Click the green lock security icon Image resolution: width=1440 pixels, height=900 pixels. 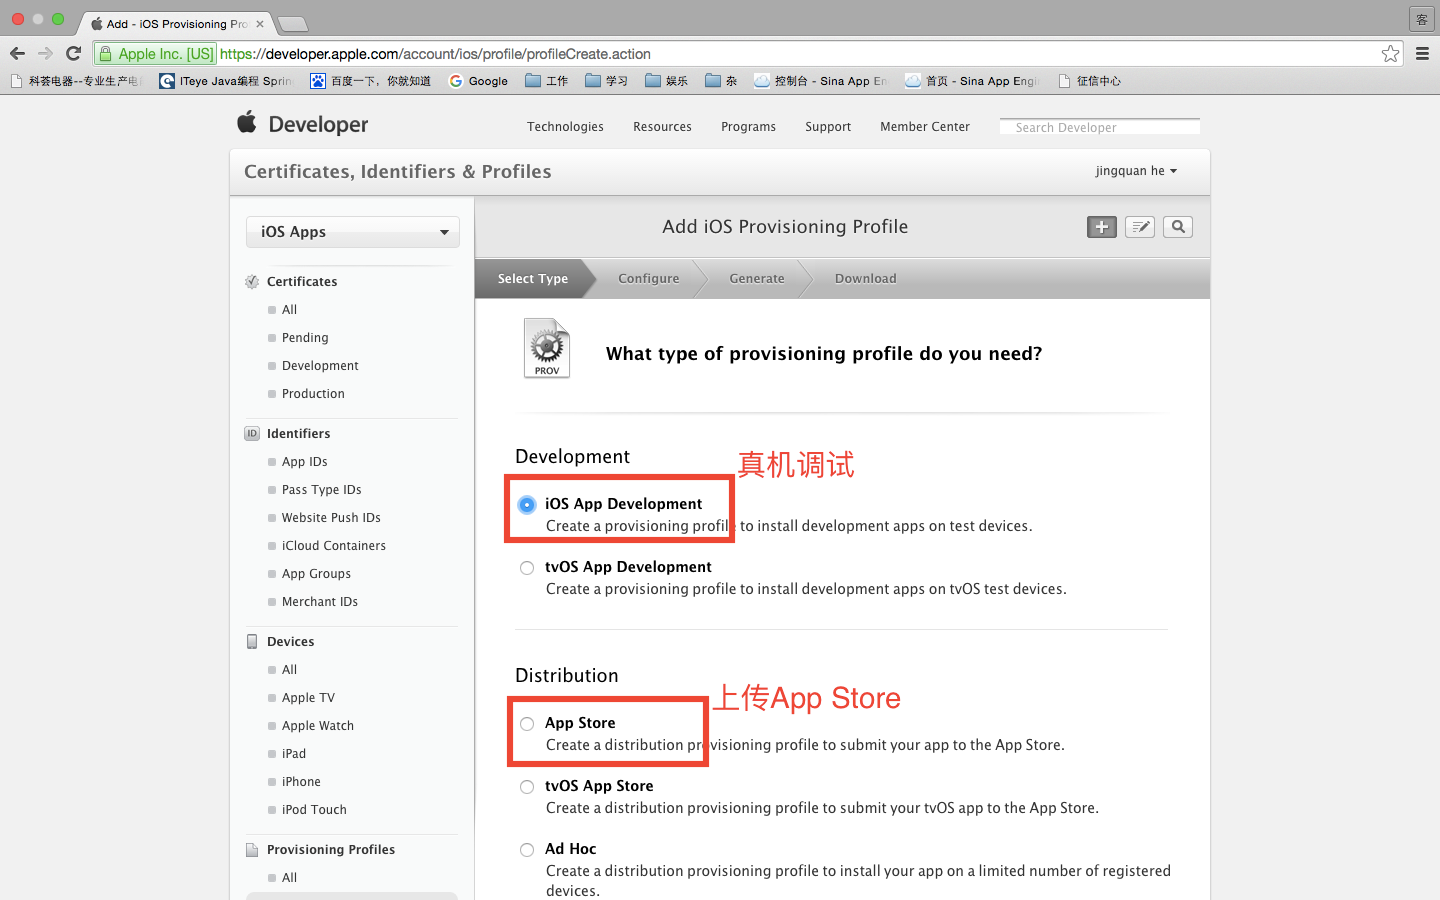click(105, 54)
